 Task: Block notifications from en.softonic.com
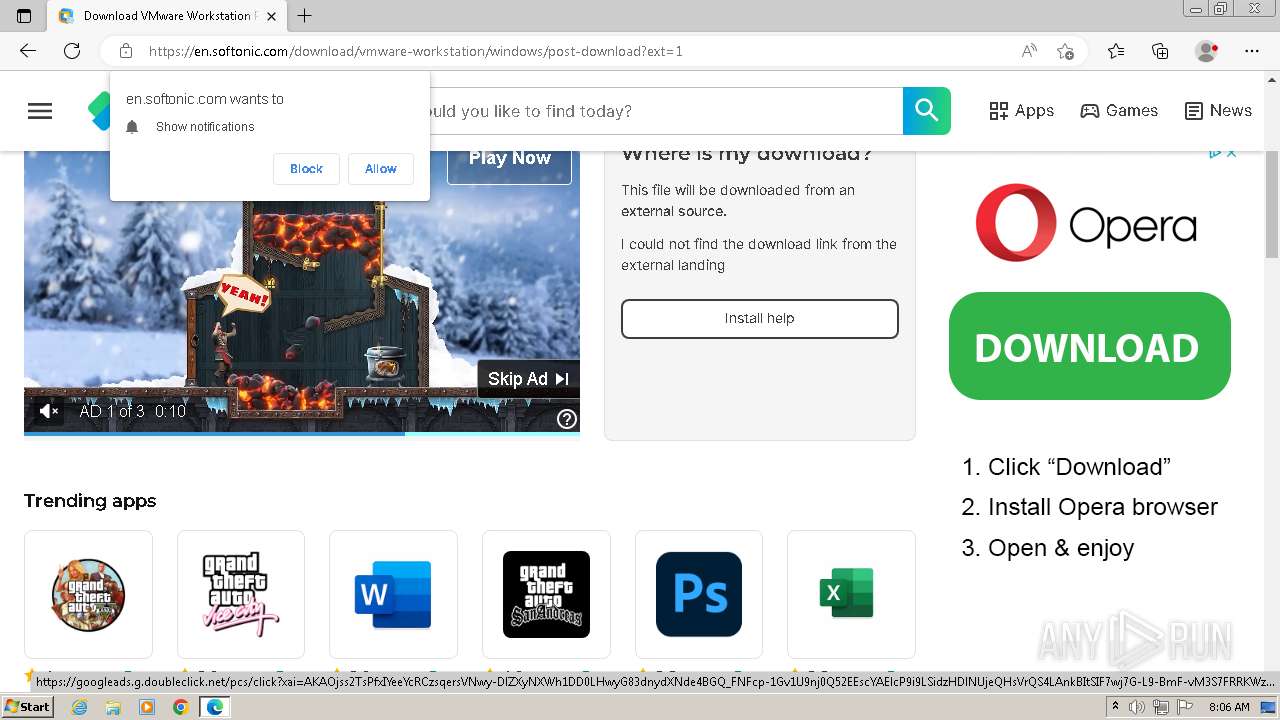coord(306,169)
